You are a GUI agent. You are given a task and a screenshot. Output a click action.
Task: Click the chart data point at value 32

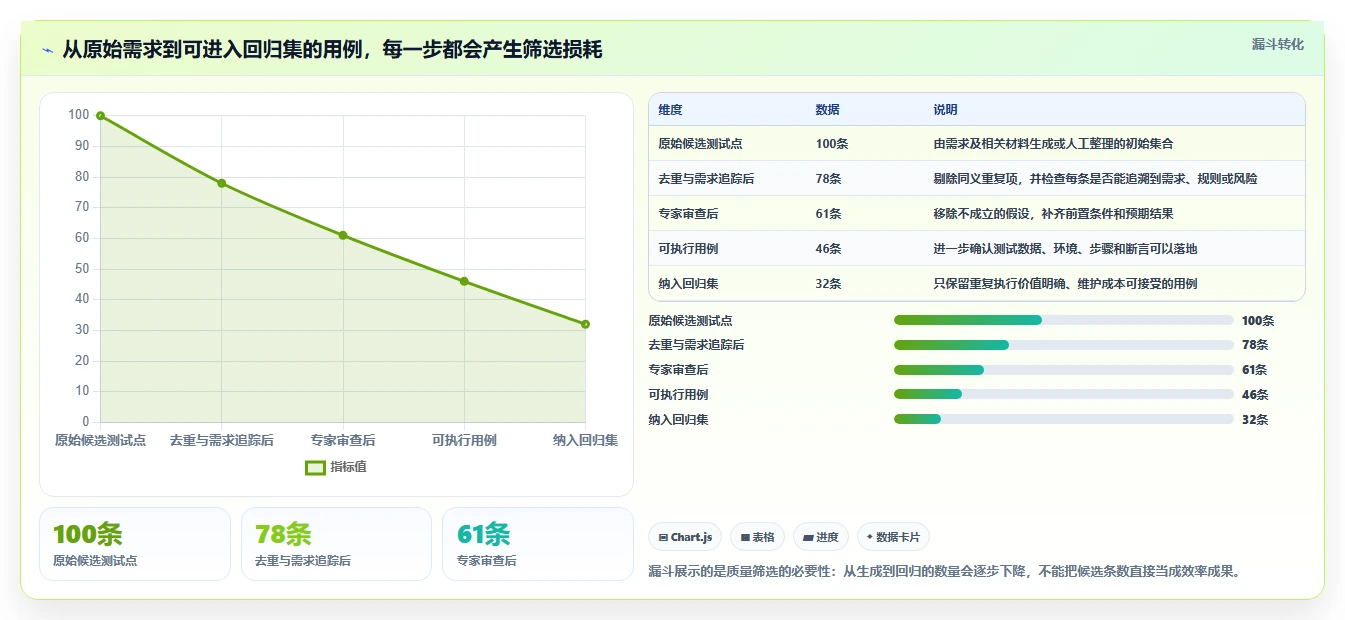point(585,324)
